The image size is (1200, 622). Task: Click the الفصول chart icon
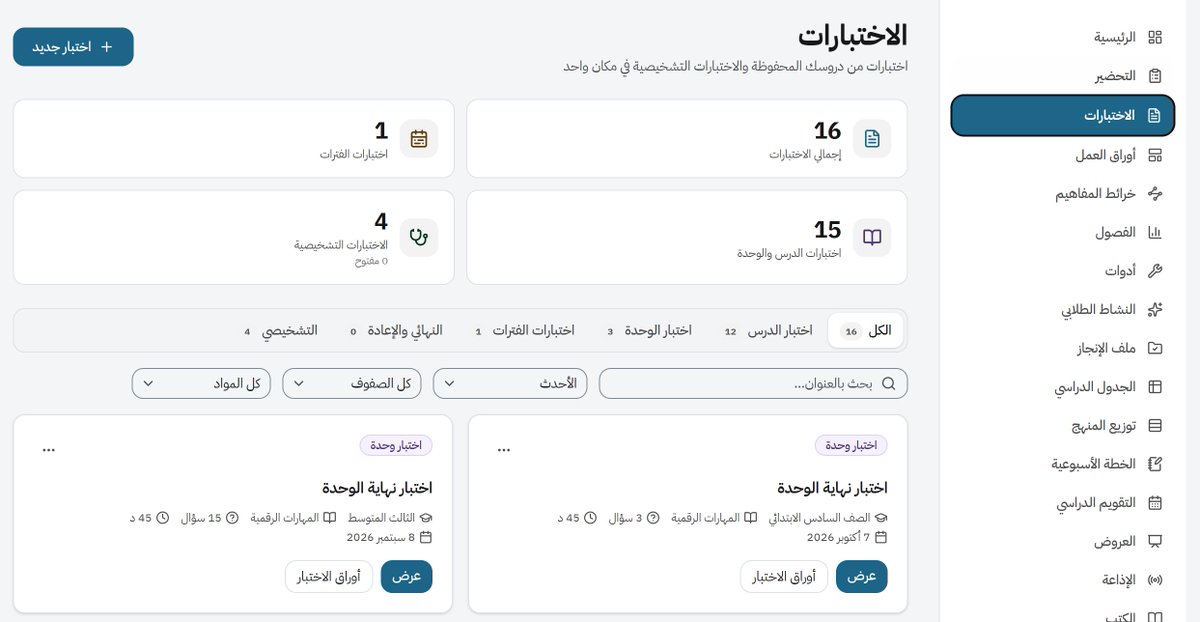point(1155,232)
